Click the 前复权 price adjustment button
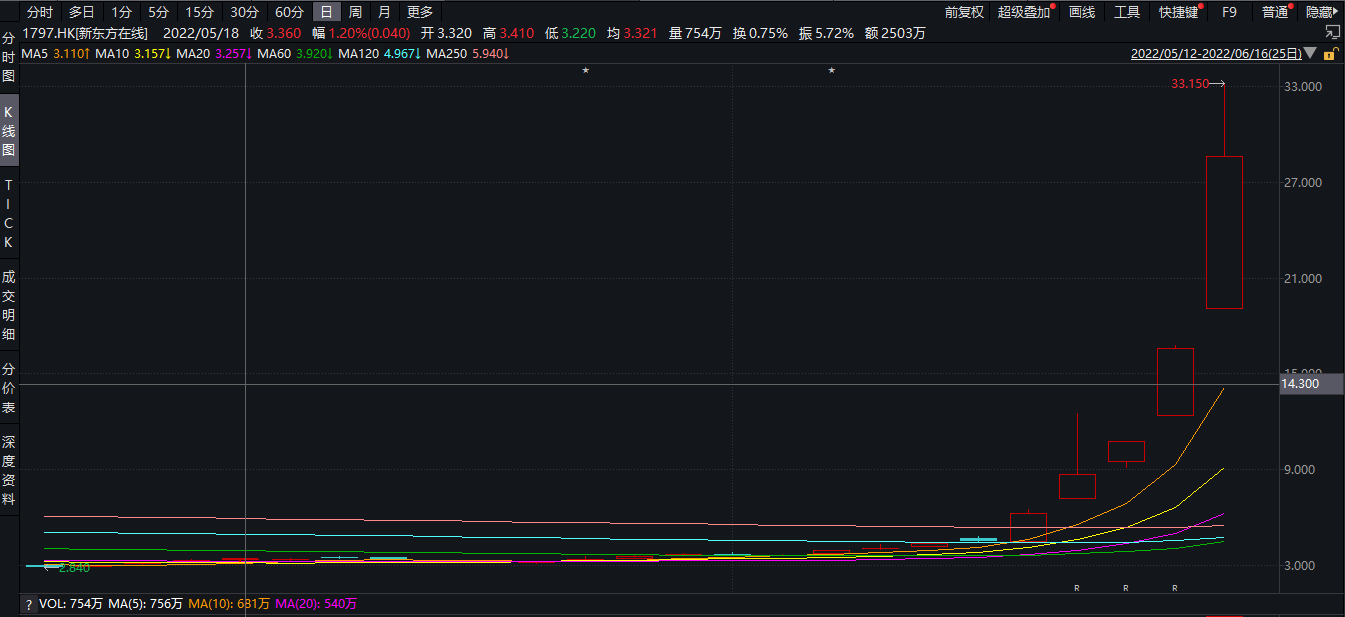Viewport: 1345px width, 617px height. [x=964, y=12]
